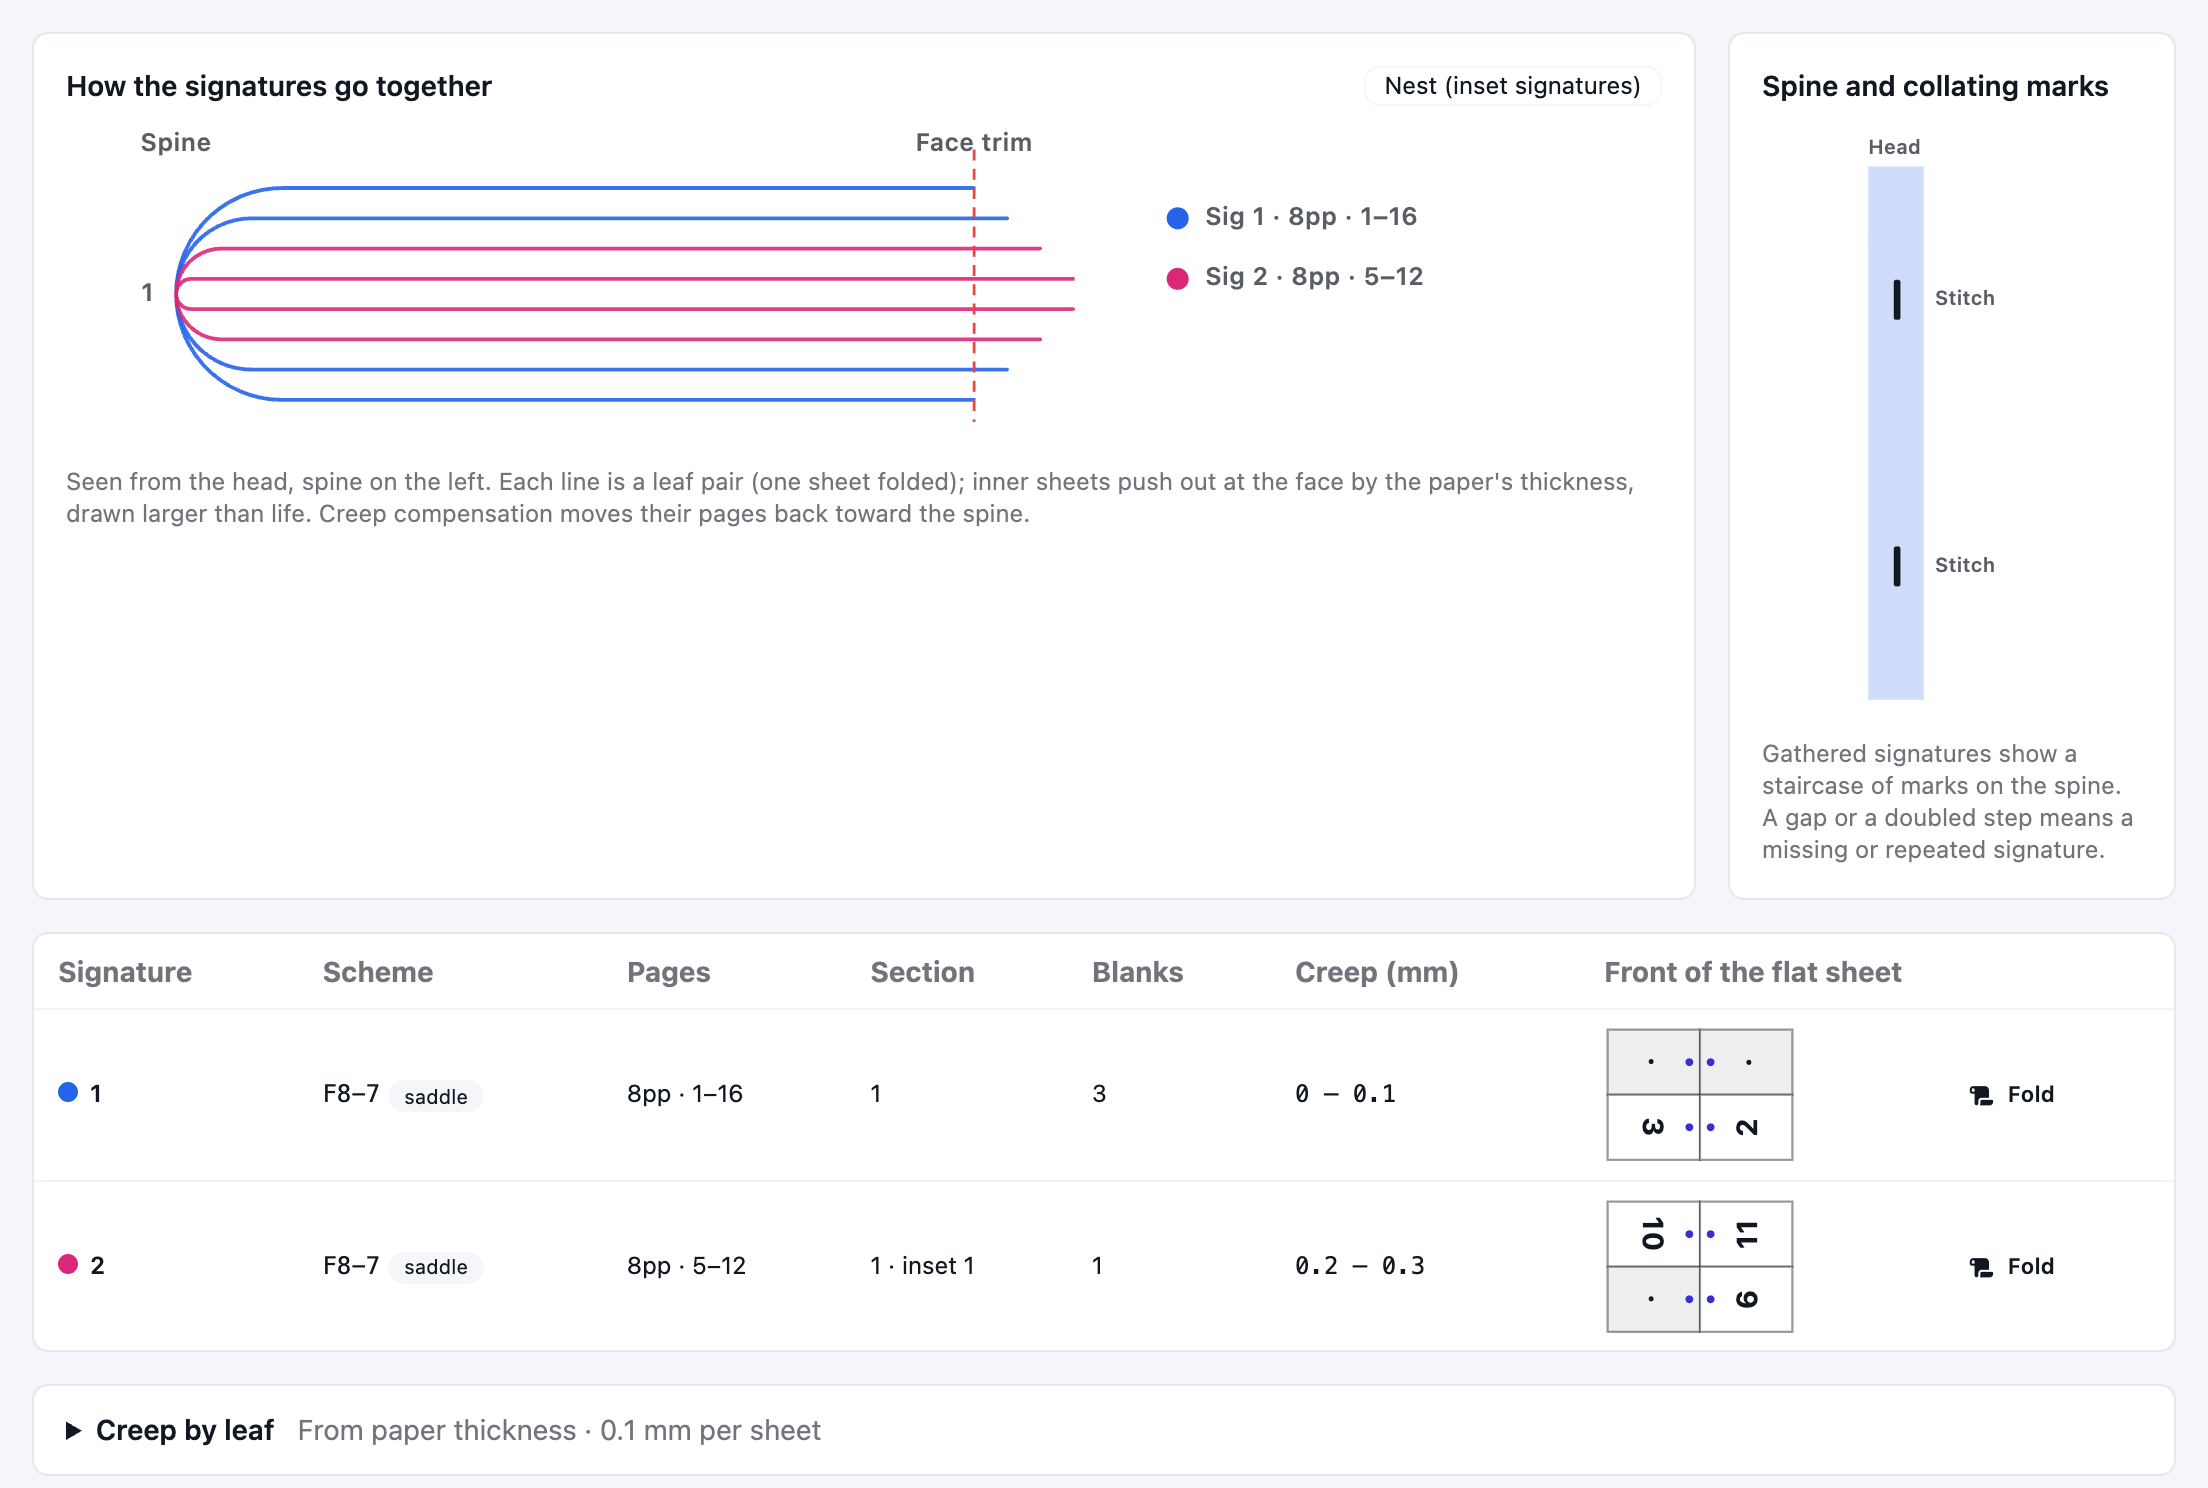Viewport: 2208px width, 1488px height.
Task: Click the Blanks column header
Action: [1138, 972]
